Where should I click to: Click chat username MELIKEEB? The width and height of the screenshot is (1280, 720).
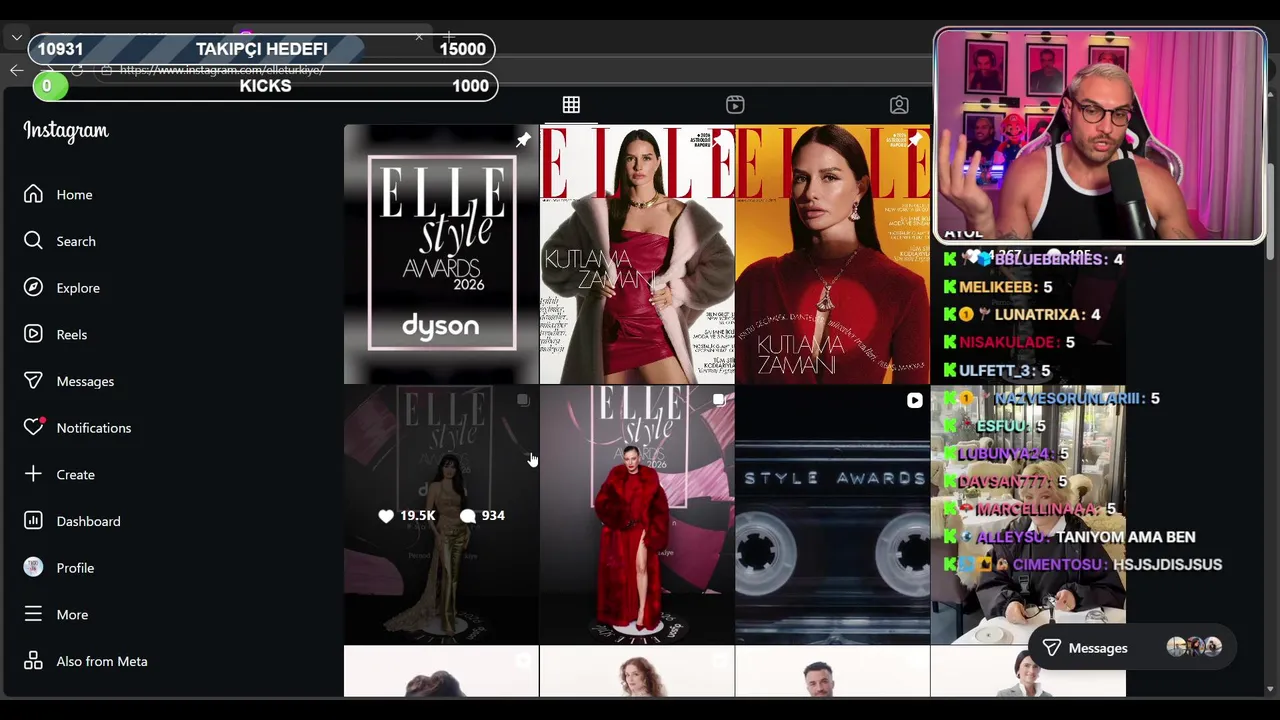997,287
